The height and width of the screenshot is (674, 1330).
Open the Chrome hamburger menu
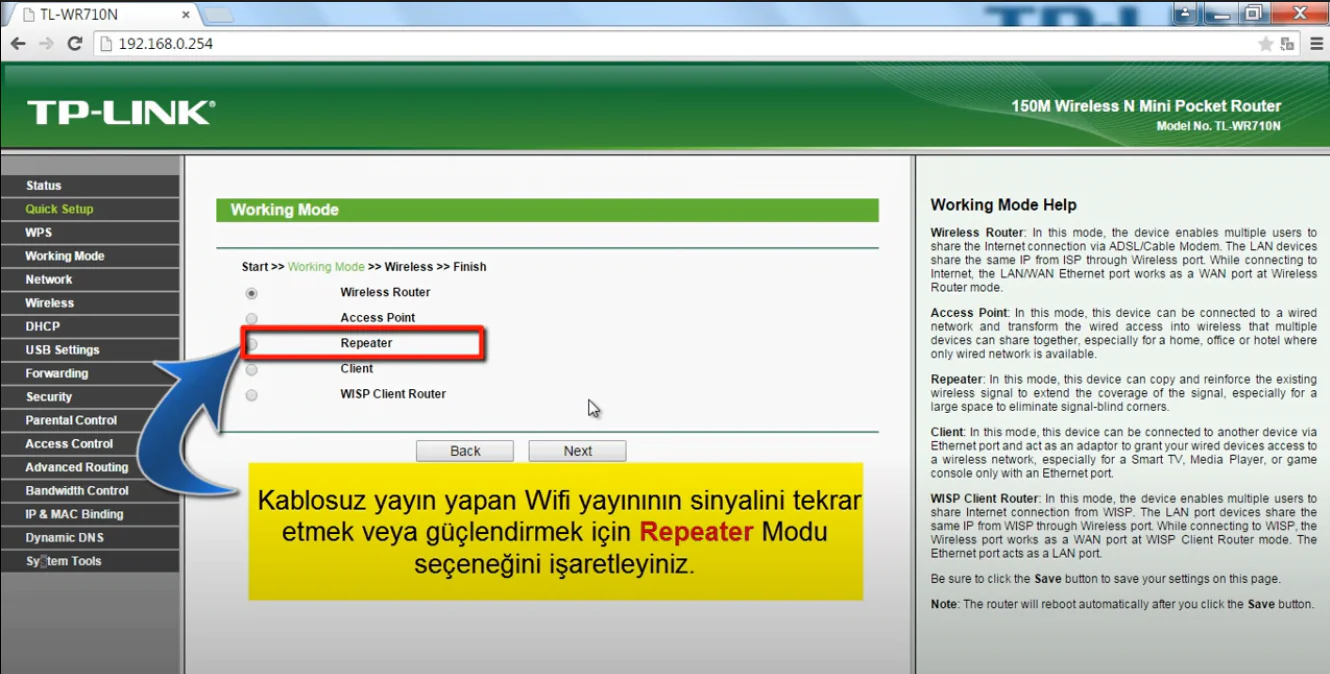(1316, 44)
